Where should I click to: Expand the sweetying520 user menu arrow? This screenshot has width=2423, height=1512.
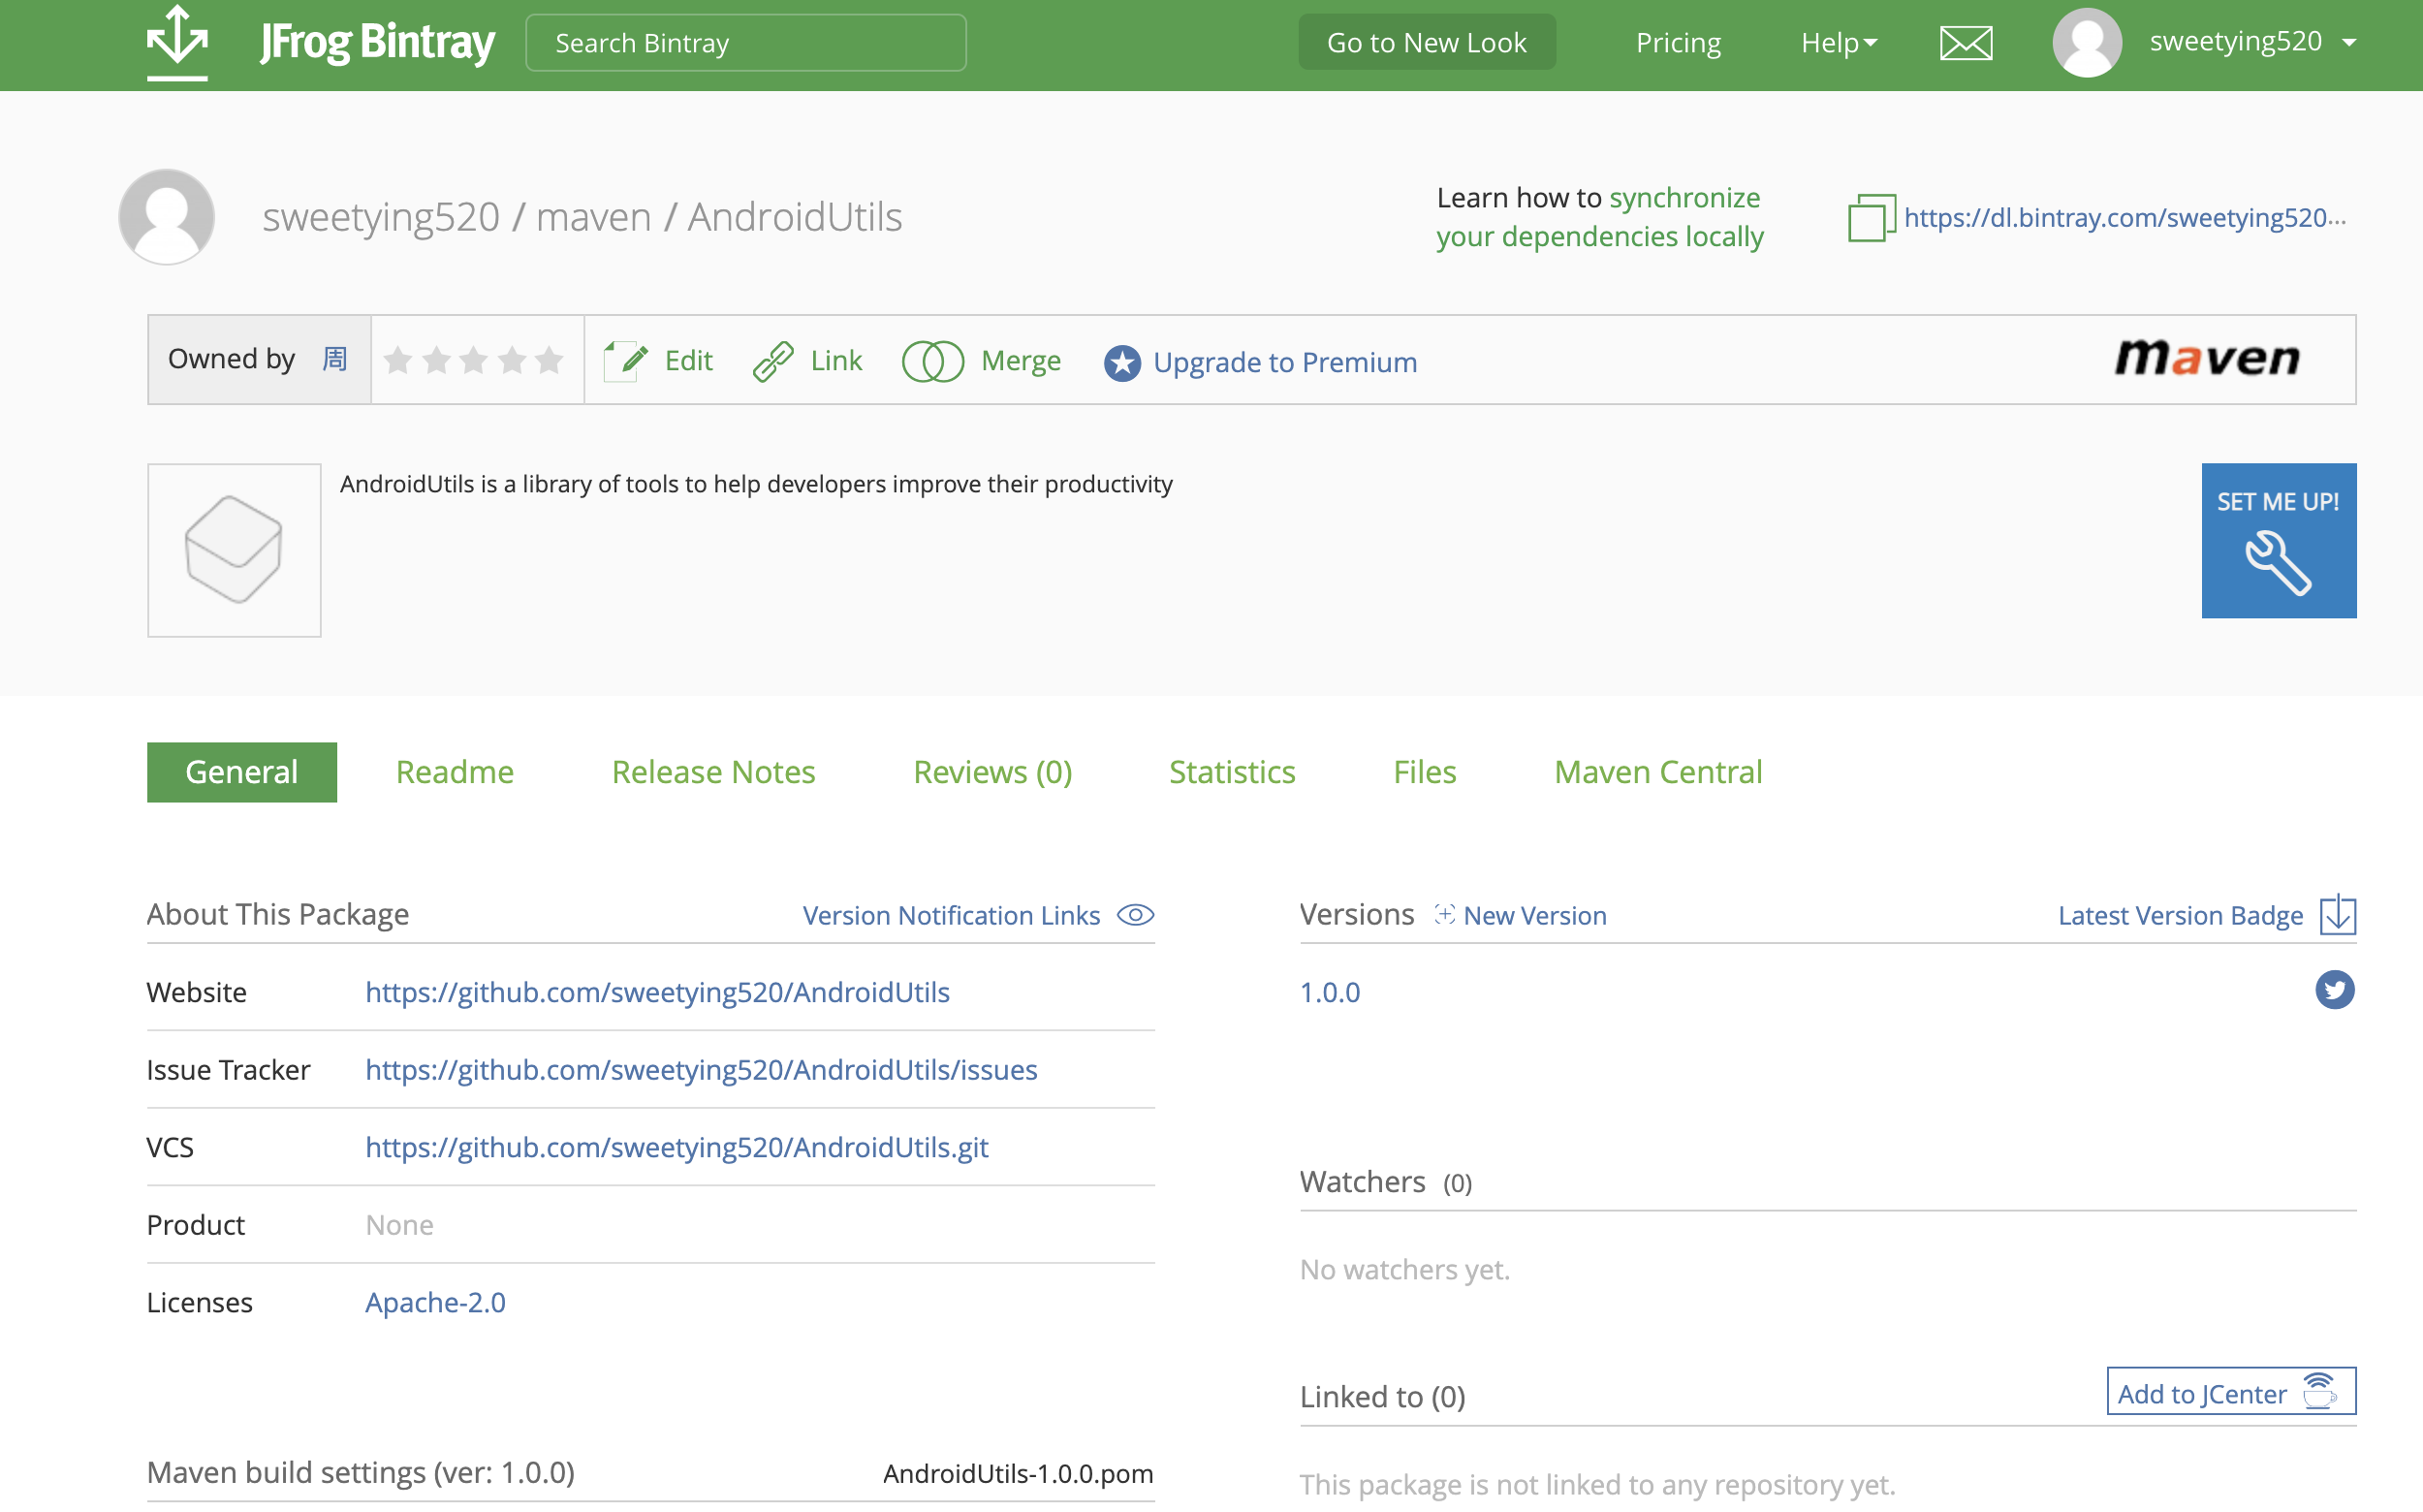point(2349,43)
